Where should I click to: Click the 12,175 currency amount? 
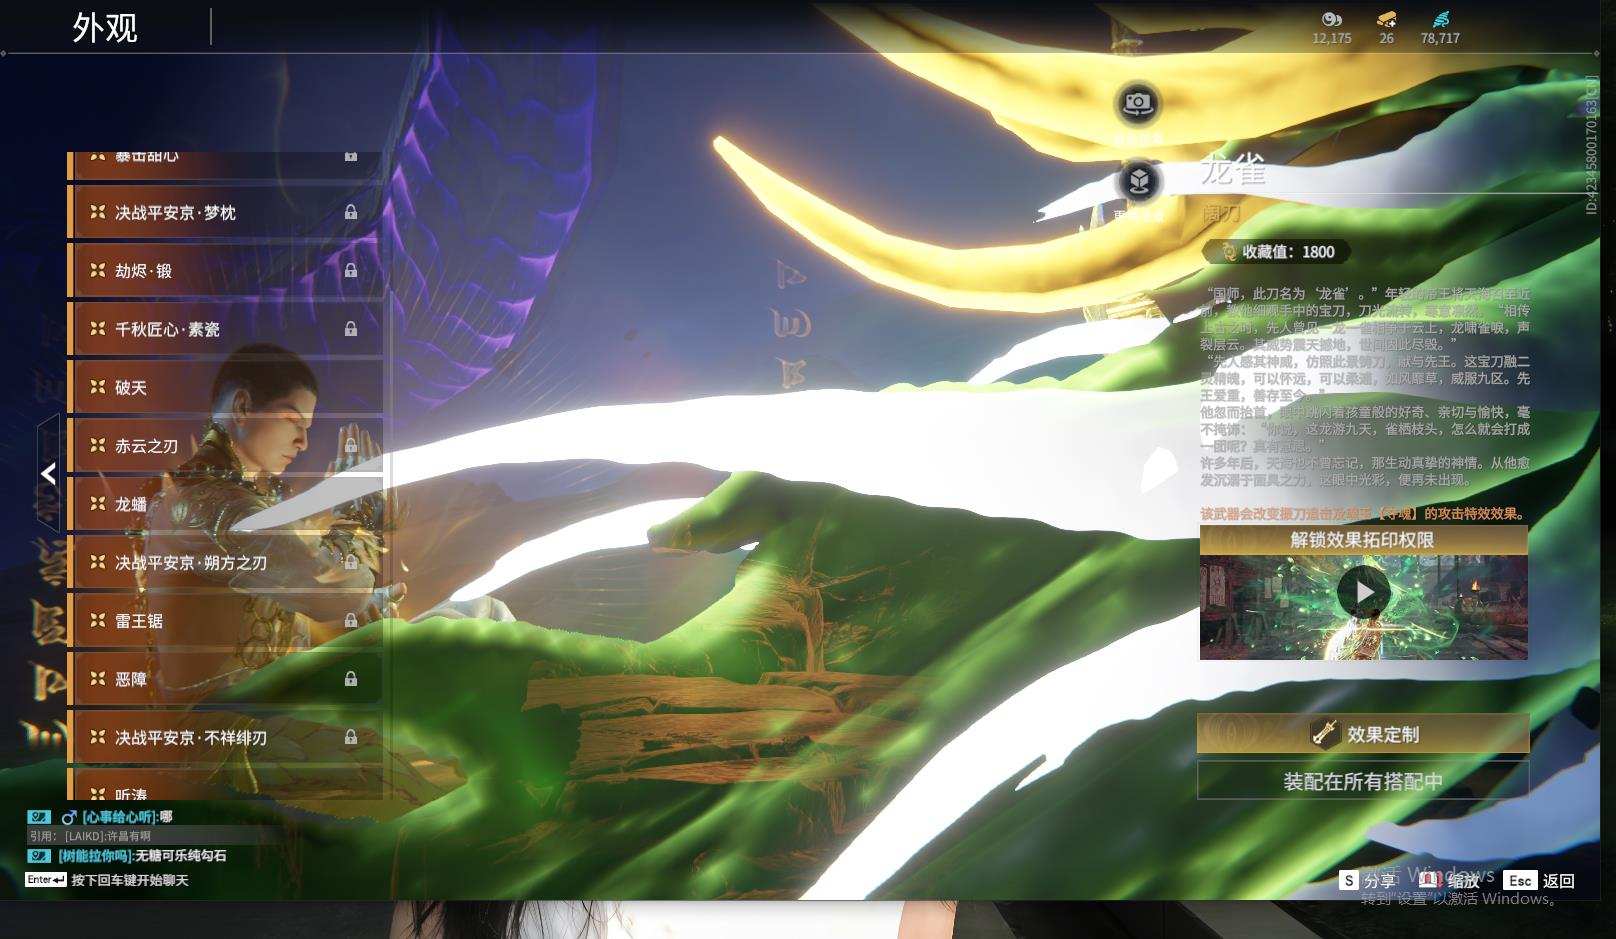pos(1332,38)
